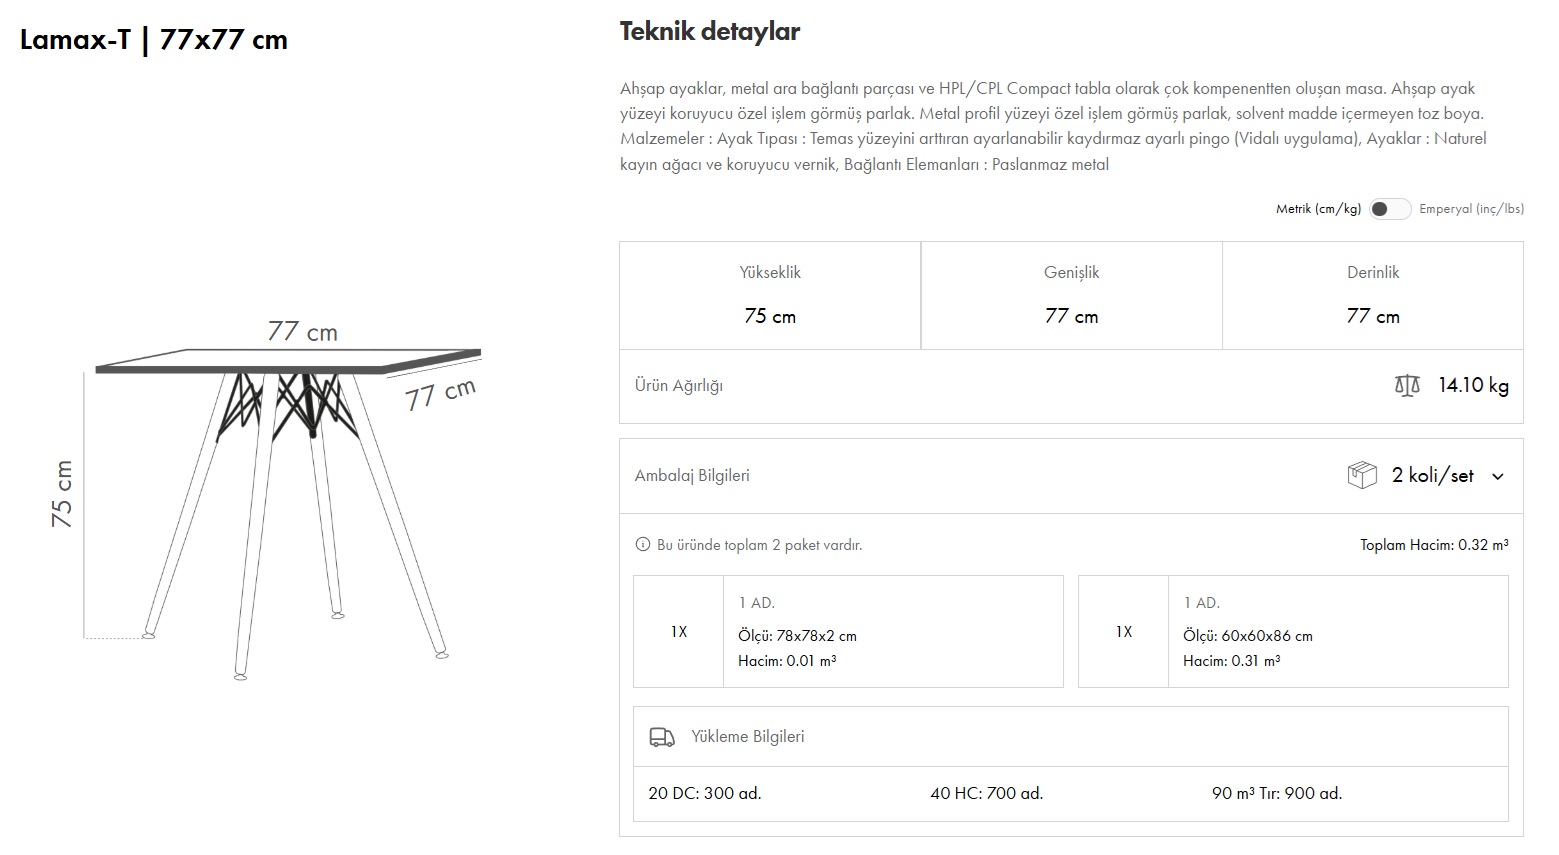This screenshot has height=855, width=1559.
Task: Click the info circle icon
Action: pyautogui.click(x=643, y=545)
